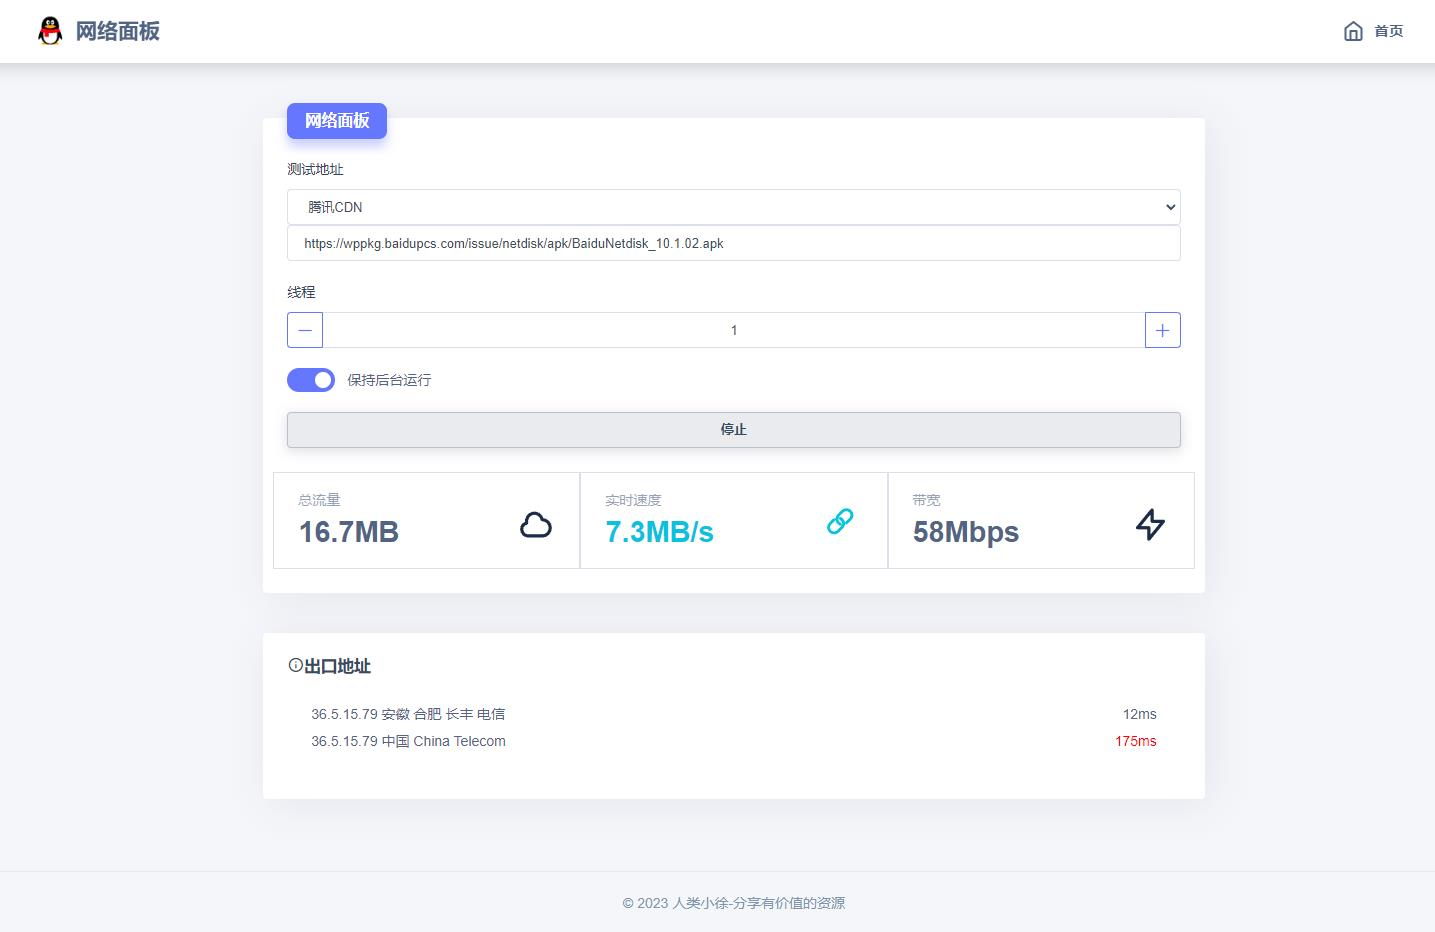Click the cloud icon beside 总流量
The width and height of the screenshot is (1435, 932).
(536, 525)
